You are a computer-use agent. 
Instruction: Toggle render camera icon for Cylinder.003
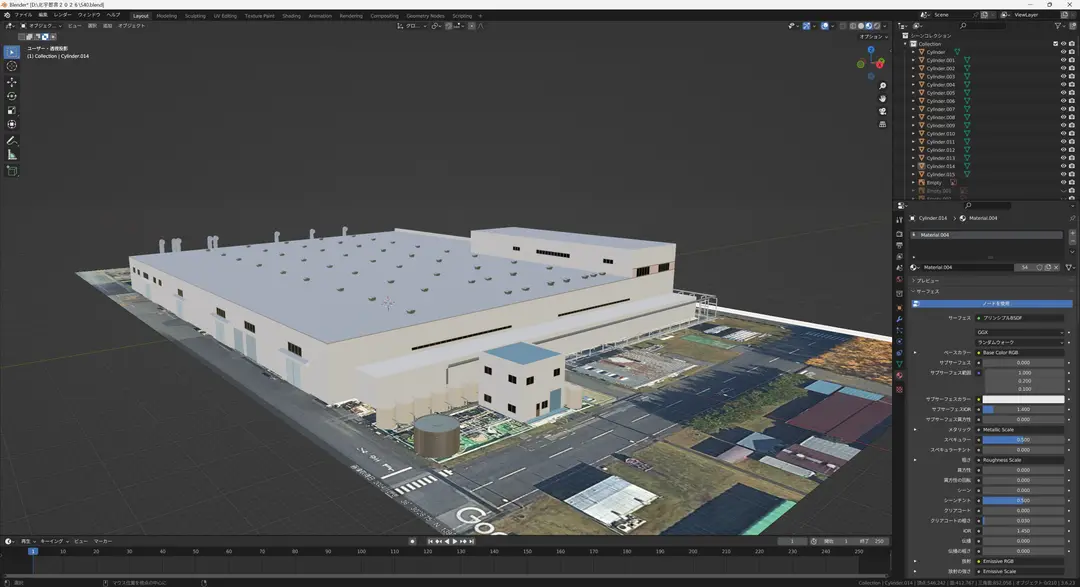coord(1072,76)
